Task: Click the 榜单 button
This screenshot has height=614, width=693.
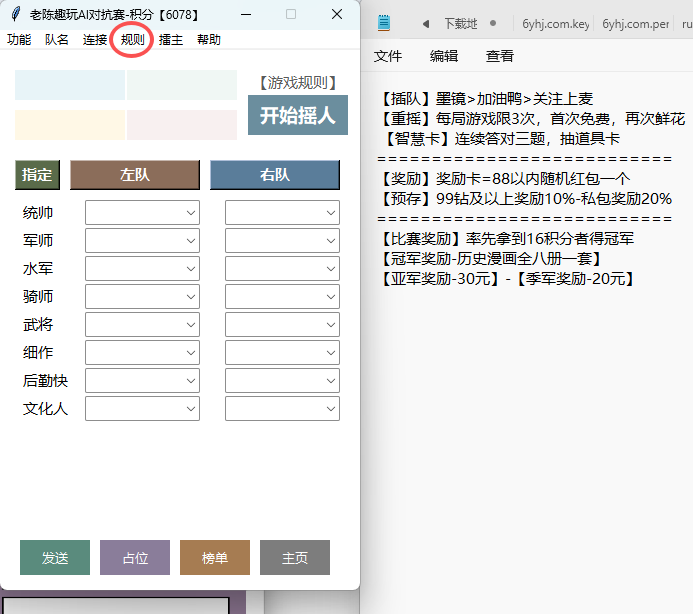Action: point(215,558)
